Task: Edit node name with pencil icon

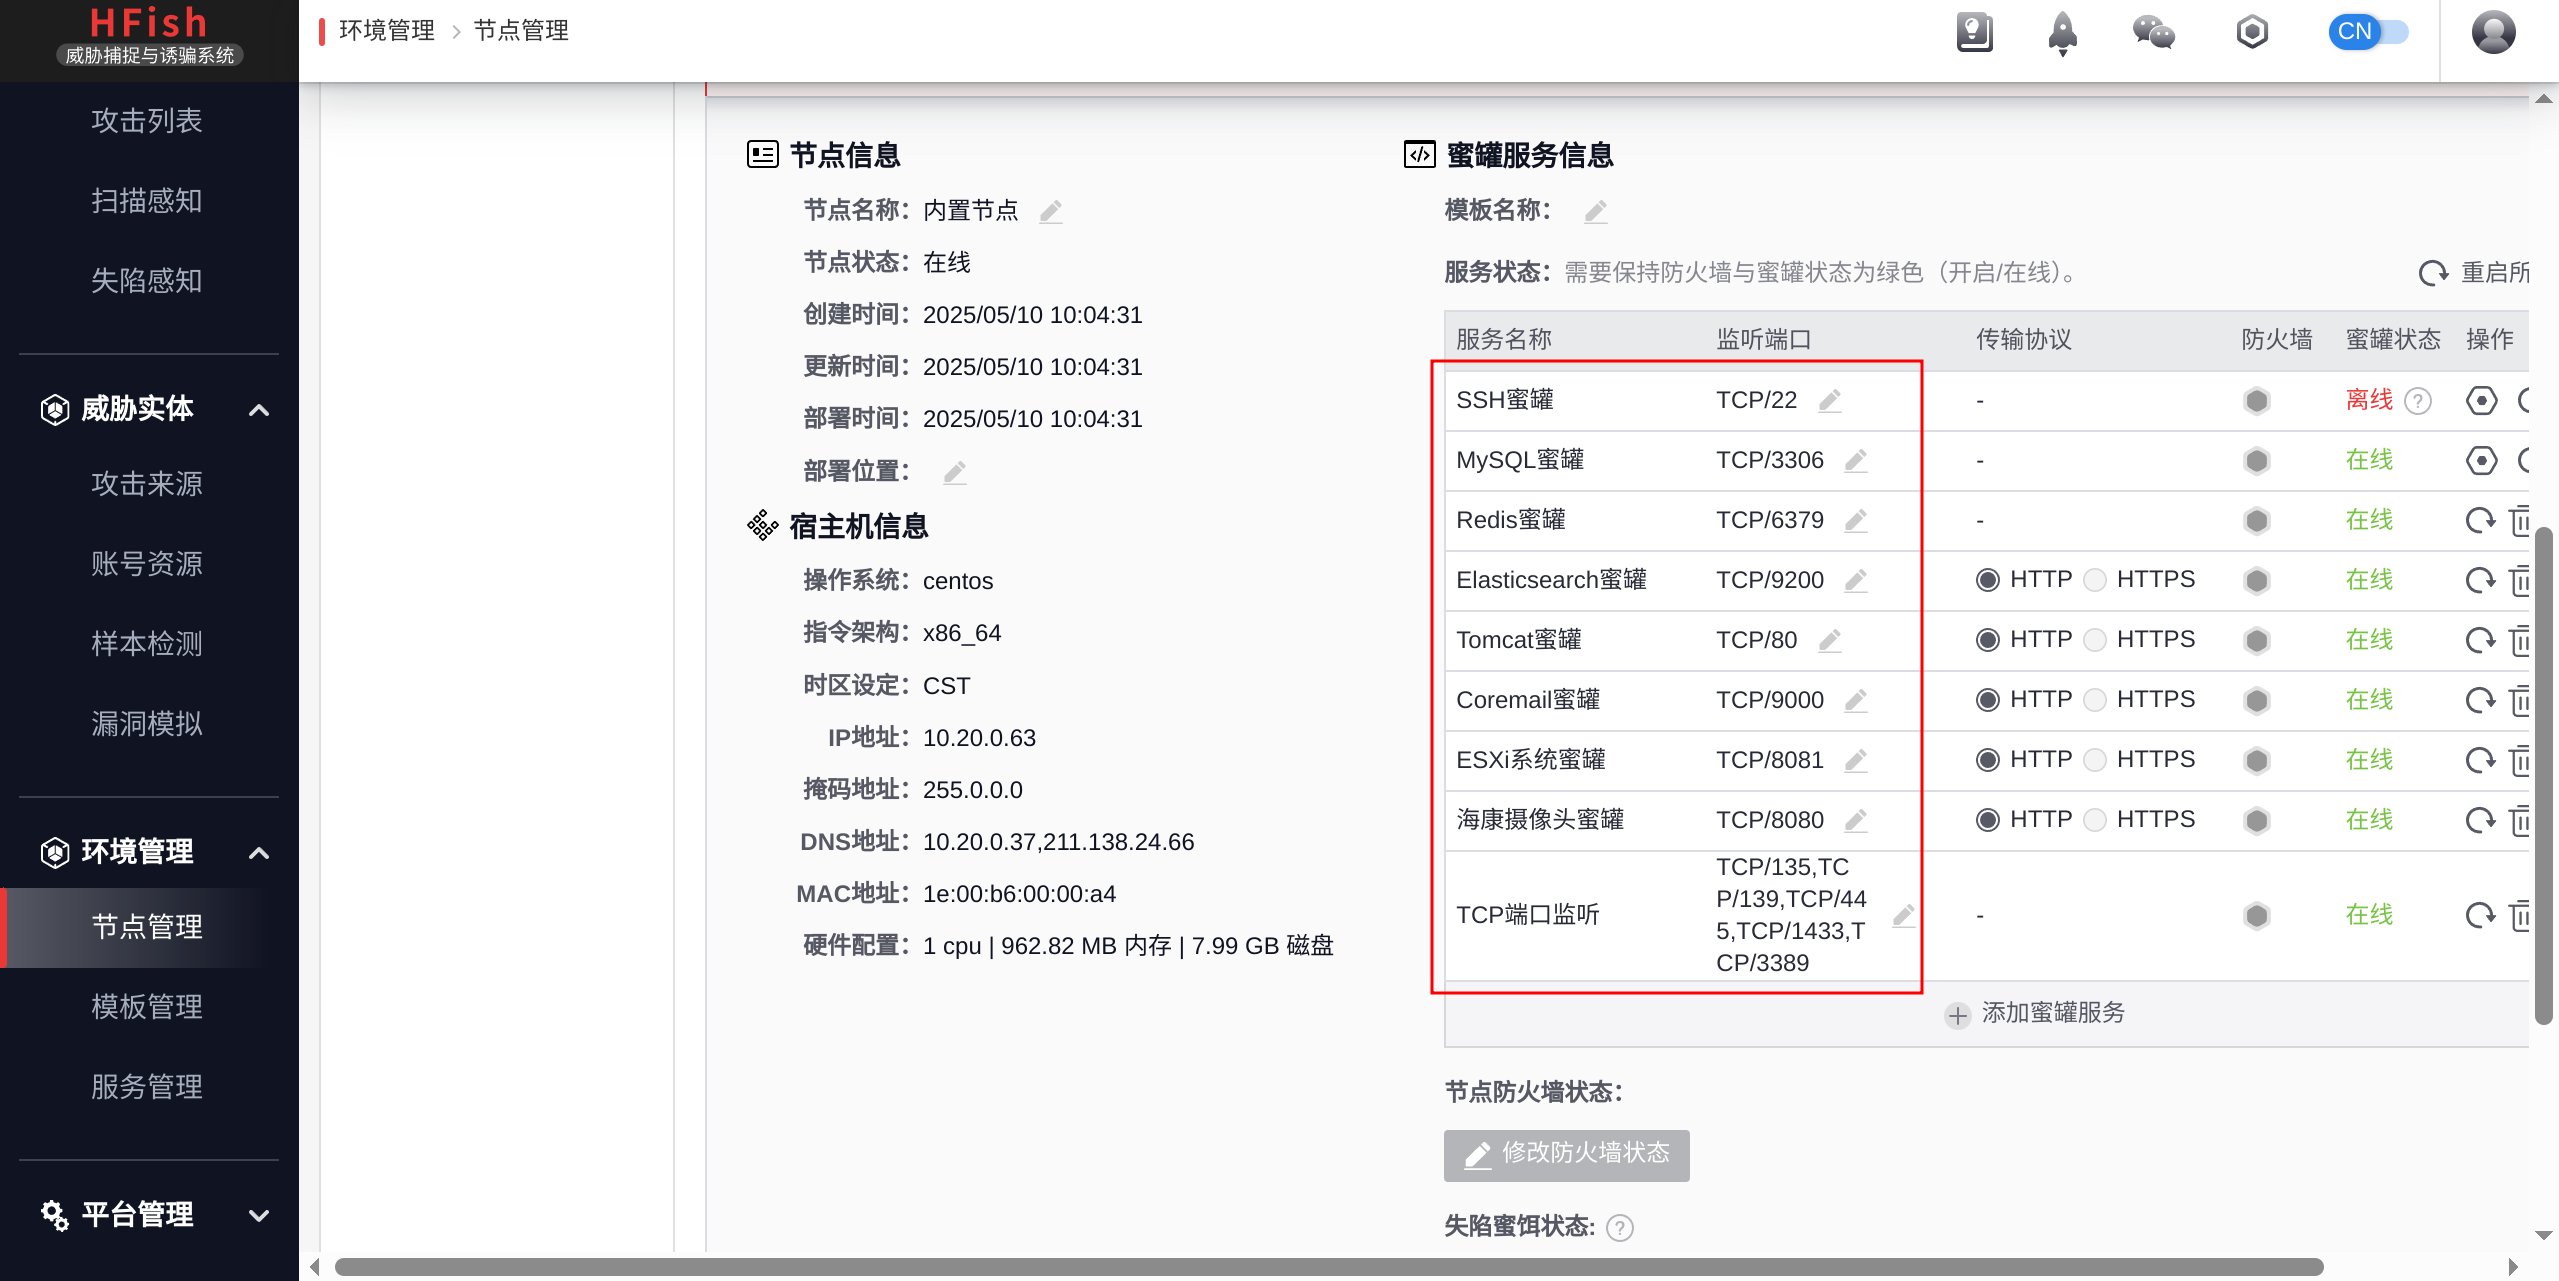Action: (x=1050, y=211)
